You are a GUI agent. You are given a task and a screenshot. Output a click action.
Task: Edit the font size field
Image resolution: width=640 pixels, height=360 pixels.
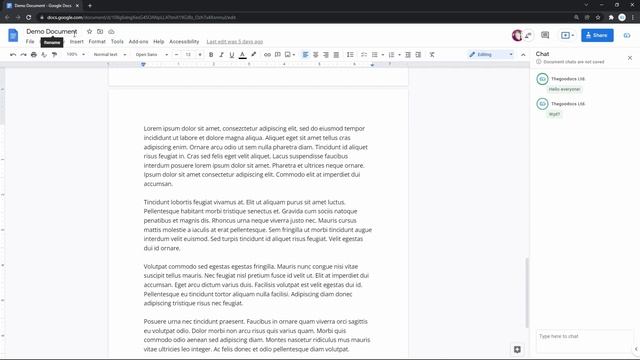click(188, 55)
